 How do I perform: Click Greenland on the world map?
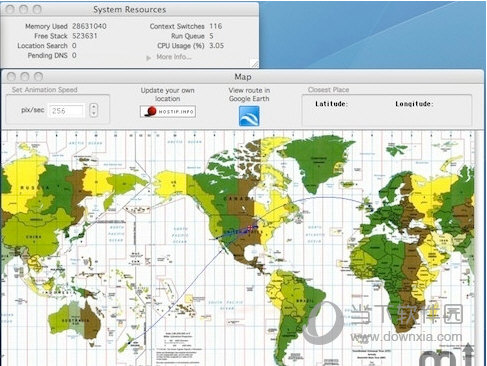(x=317, y=160)
